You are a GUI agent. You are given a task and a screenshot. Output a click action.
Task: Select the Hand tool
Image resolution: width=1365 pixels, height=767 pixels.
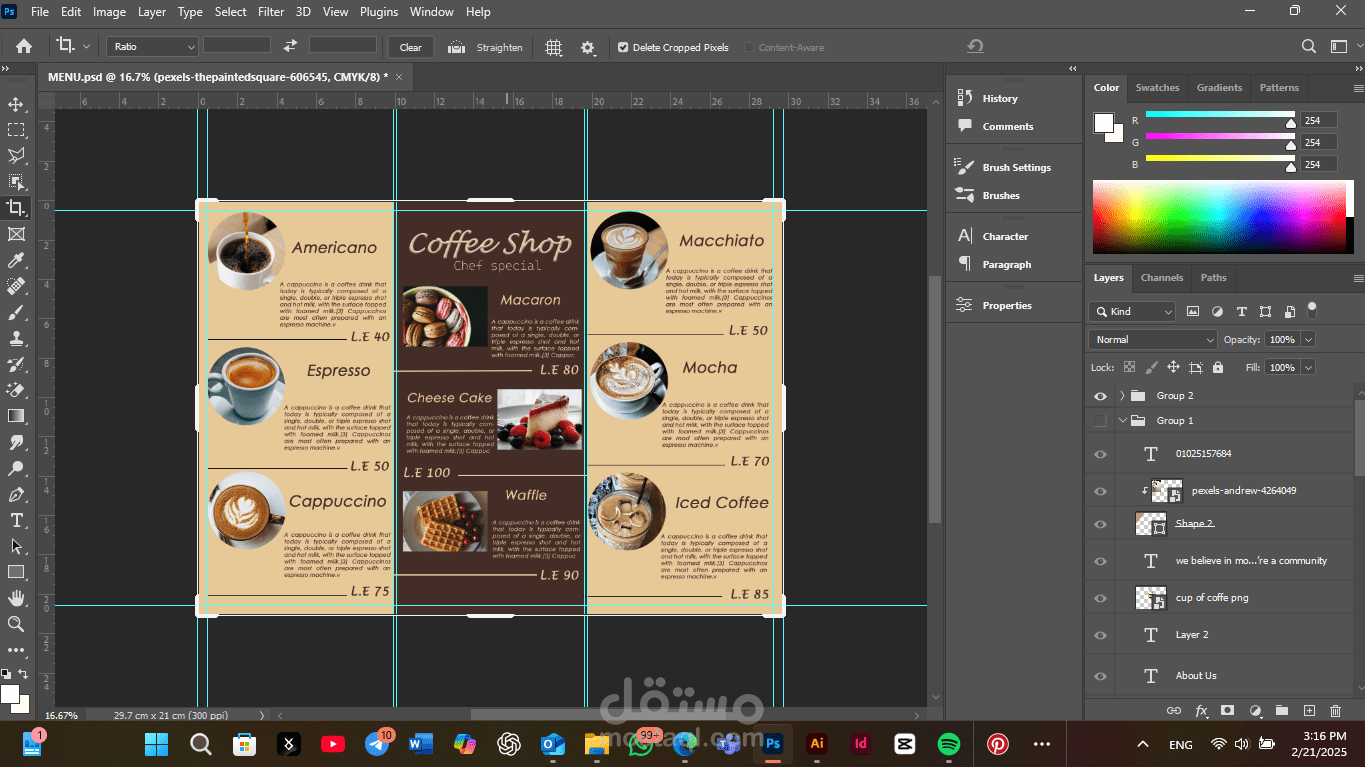click(x=16, y=598)
